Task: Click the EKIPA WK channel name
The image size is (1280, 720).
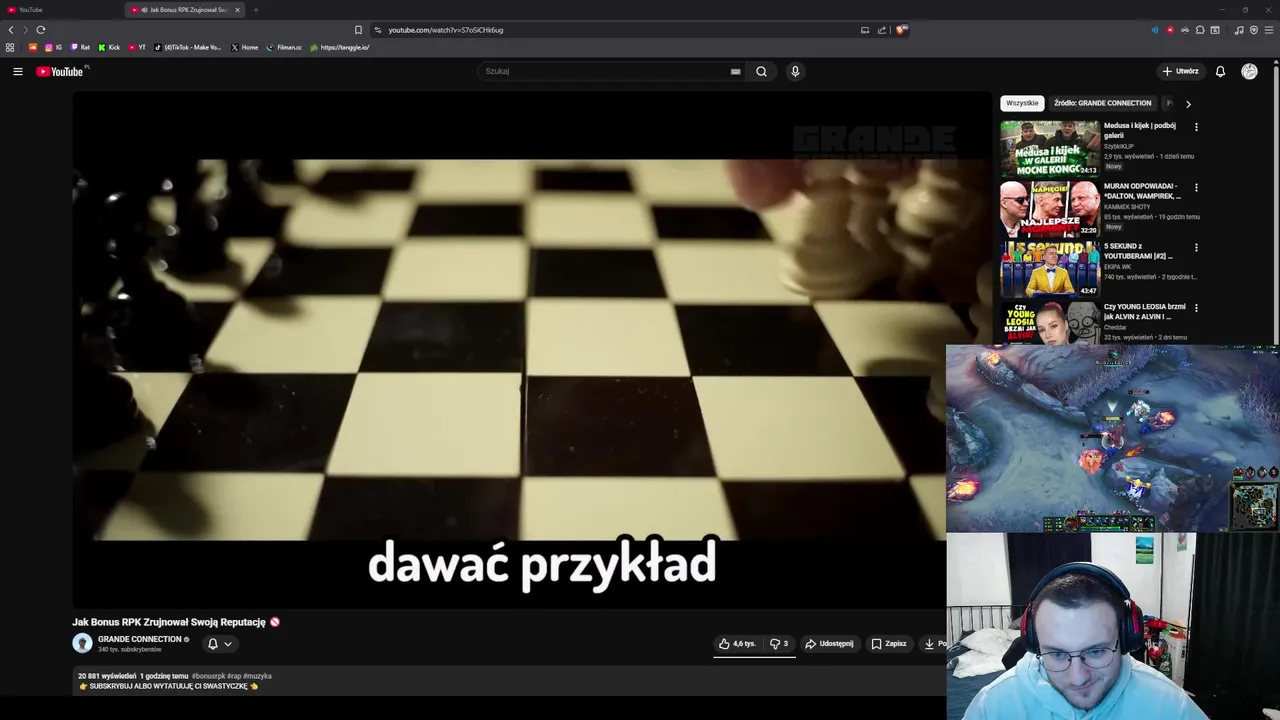Action: pyautogui.click(x=1118, y=267)
